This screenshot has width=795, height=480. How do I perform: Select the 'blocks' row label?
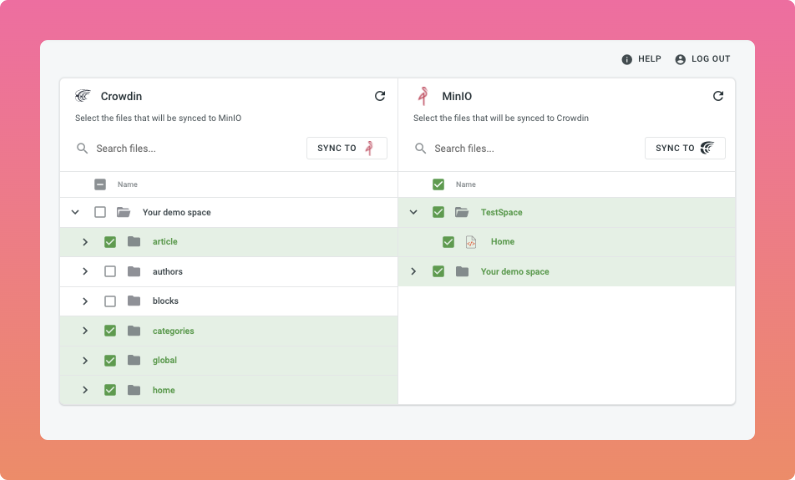pyautogui.click(x=165, y=301)
